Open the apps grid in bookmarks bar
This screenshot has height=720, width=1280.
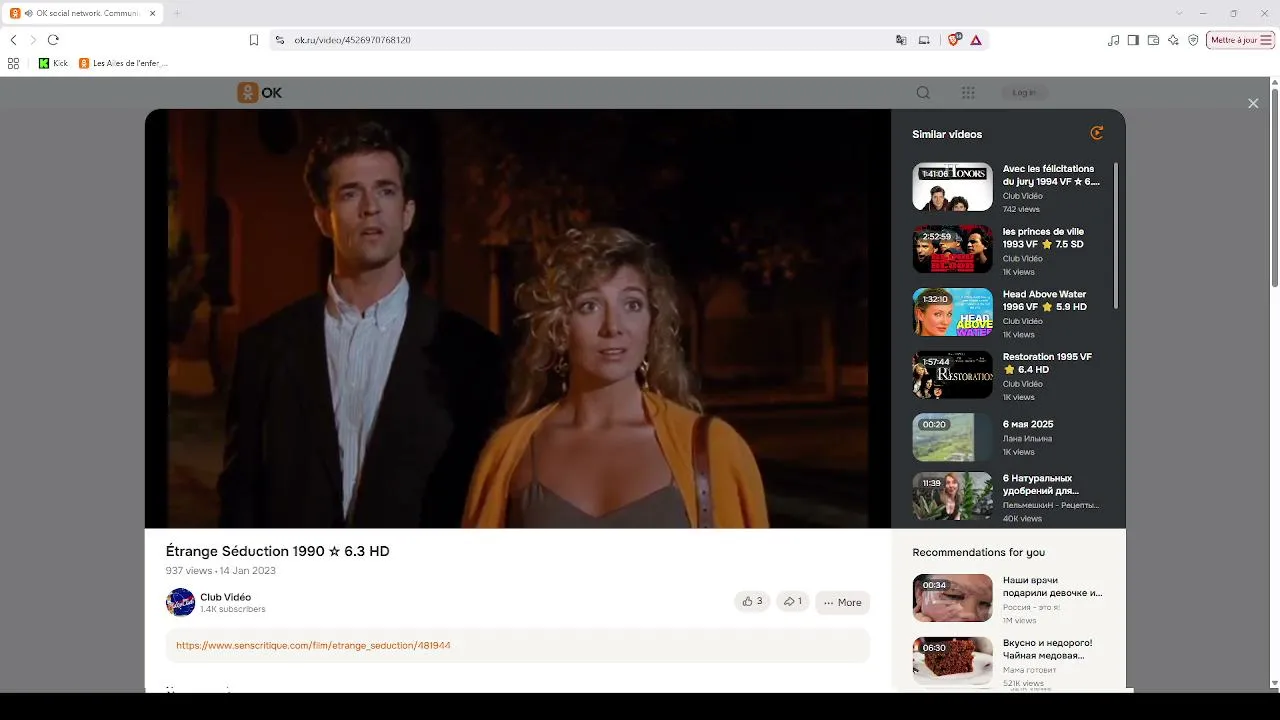[13, 63]
